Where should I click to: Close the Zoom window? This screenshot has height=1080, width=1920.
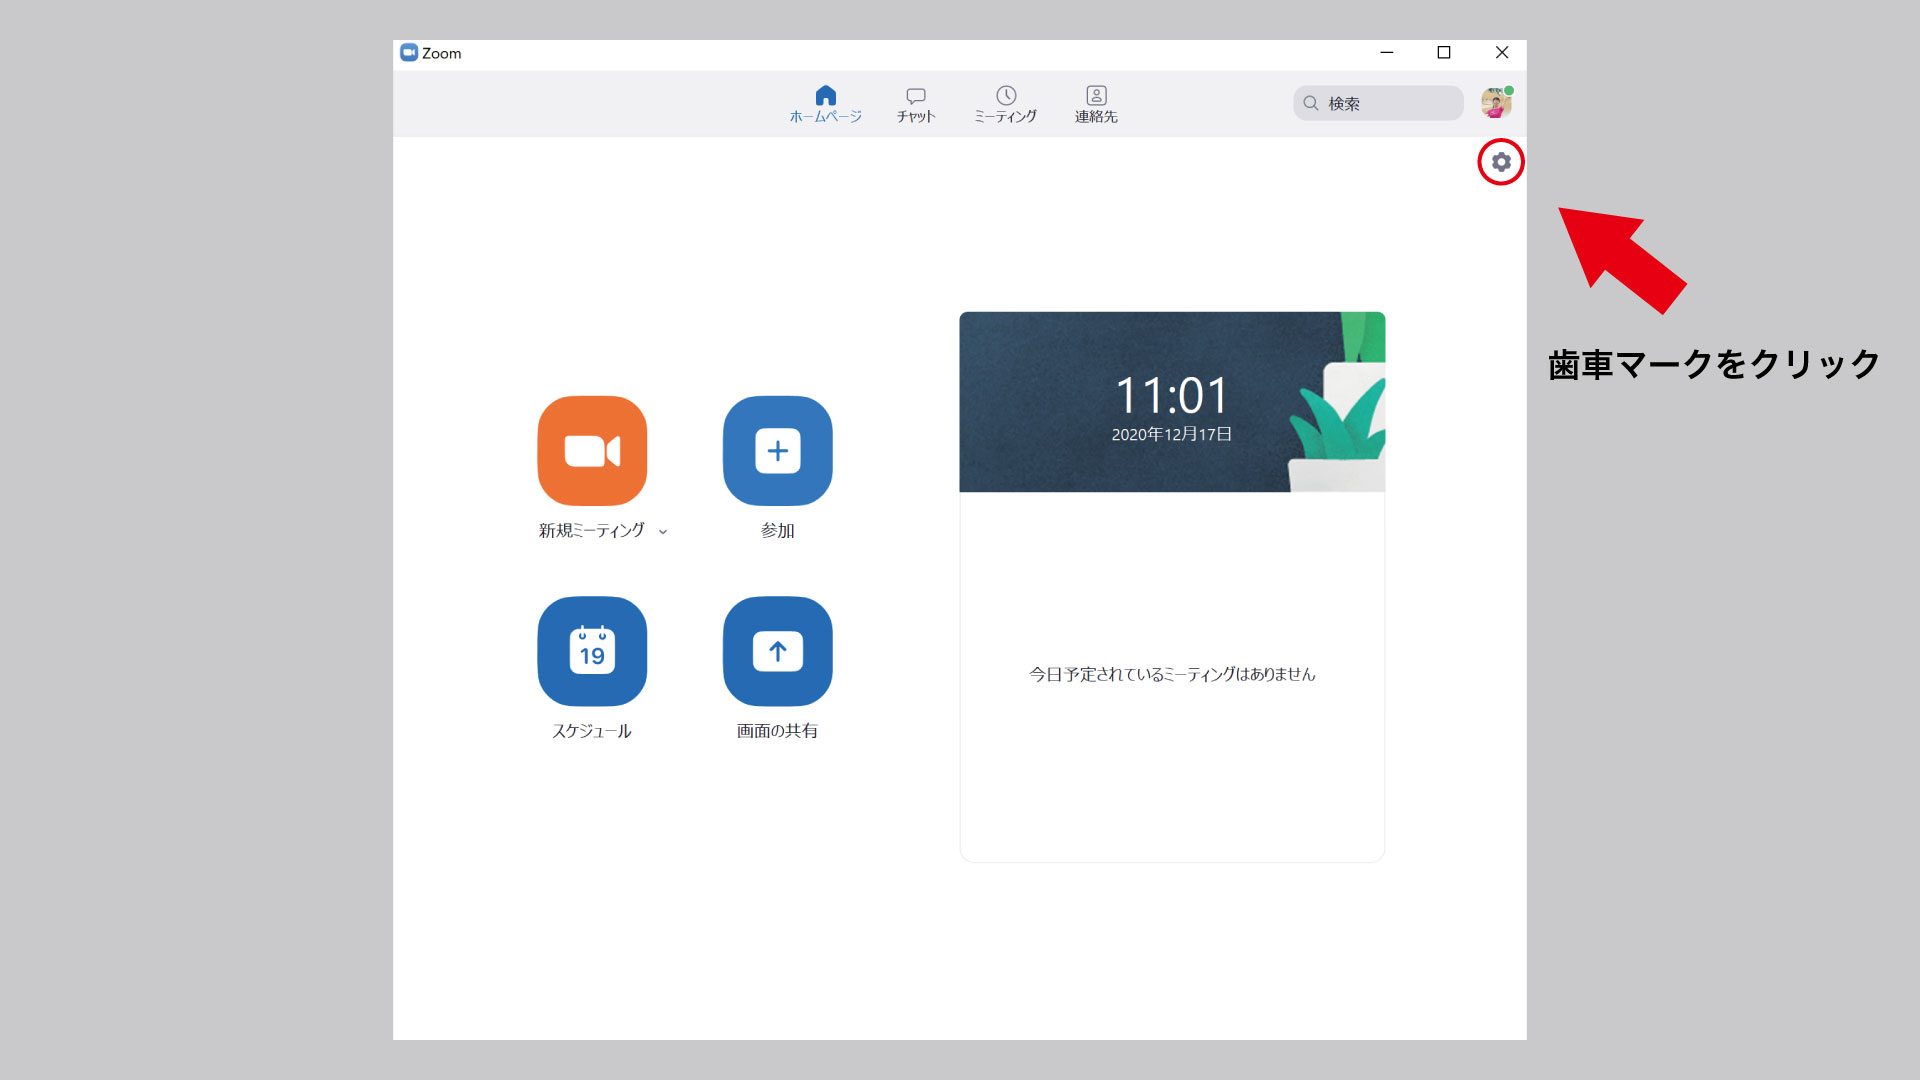pos(1502,53)
